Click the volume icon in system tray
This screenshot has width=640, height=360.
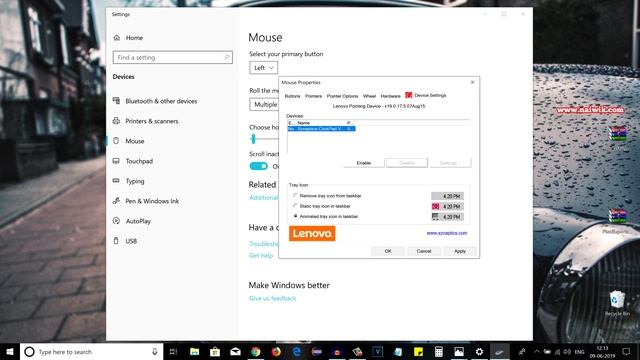click(567, 352)
